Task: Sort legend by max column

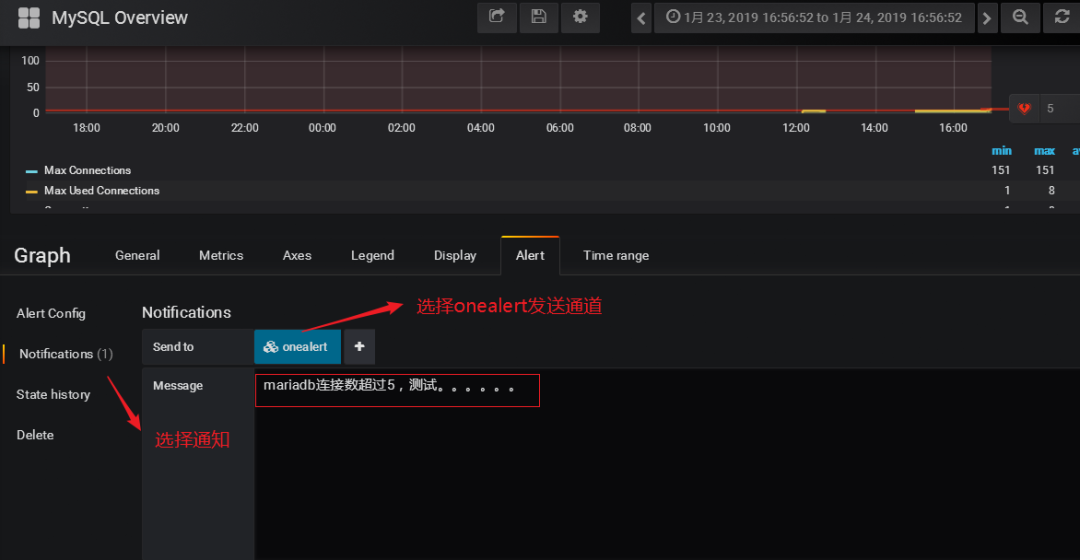Action: coord(1044,151)
